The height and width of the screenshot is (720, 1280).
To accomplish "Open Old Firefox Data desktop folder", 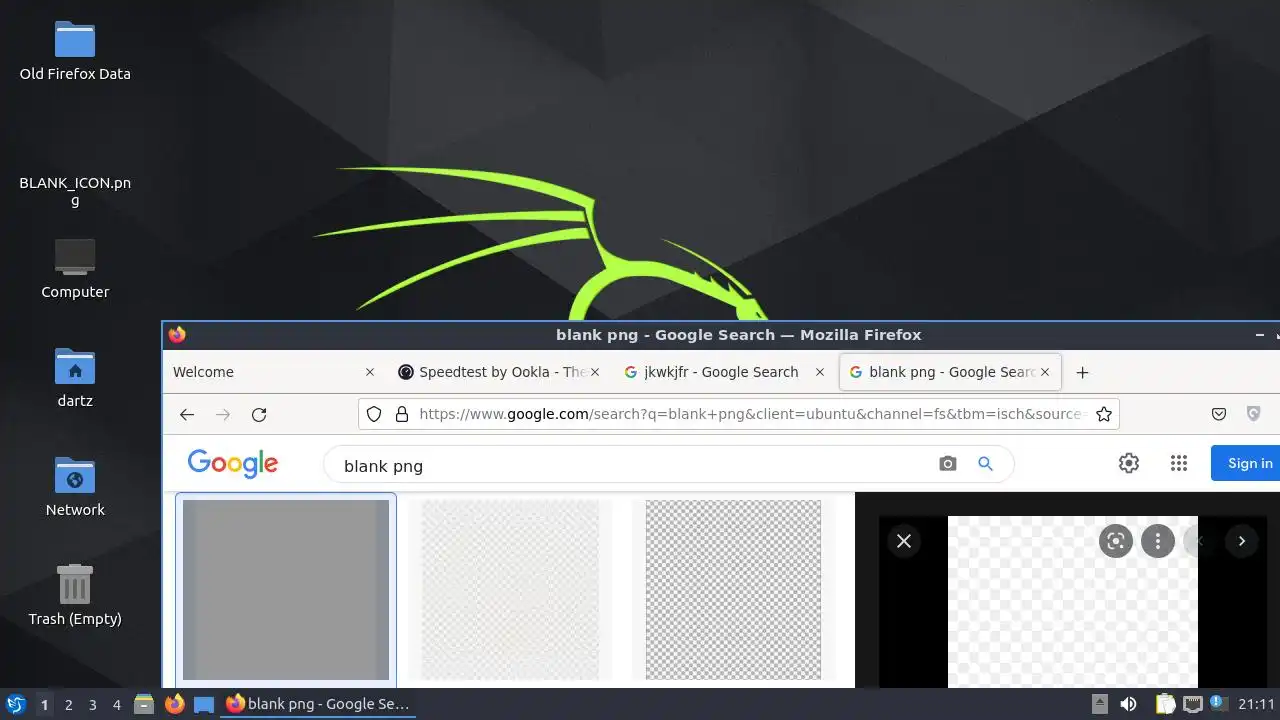I will tap(75, 51).
